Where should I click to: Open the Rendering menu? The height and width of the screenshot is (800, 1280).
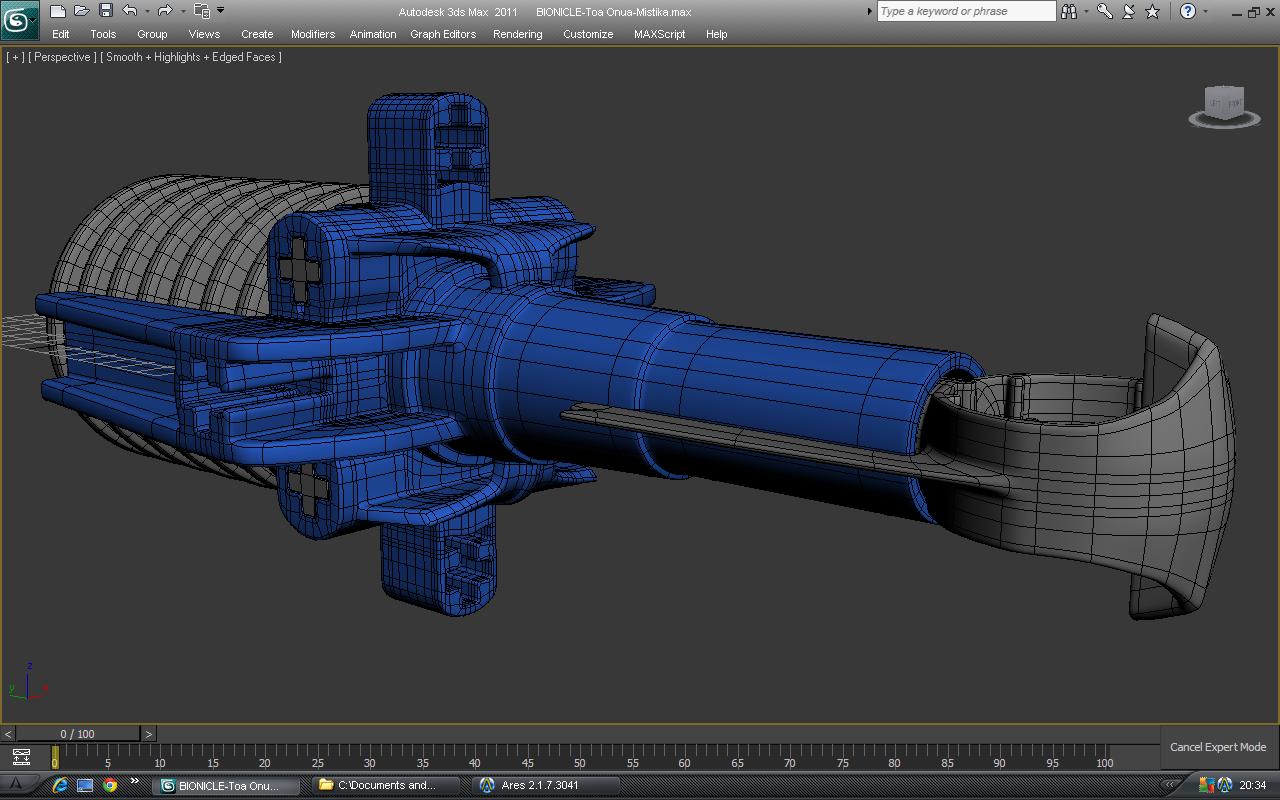pyautogui.click(x=517, y=34)
